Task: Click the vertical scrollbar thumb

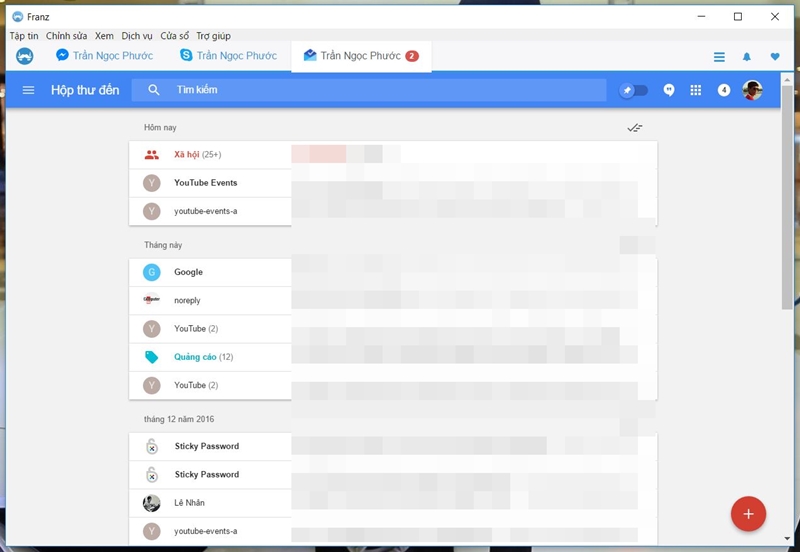Action: (786, 196)
